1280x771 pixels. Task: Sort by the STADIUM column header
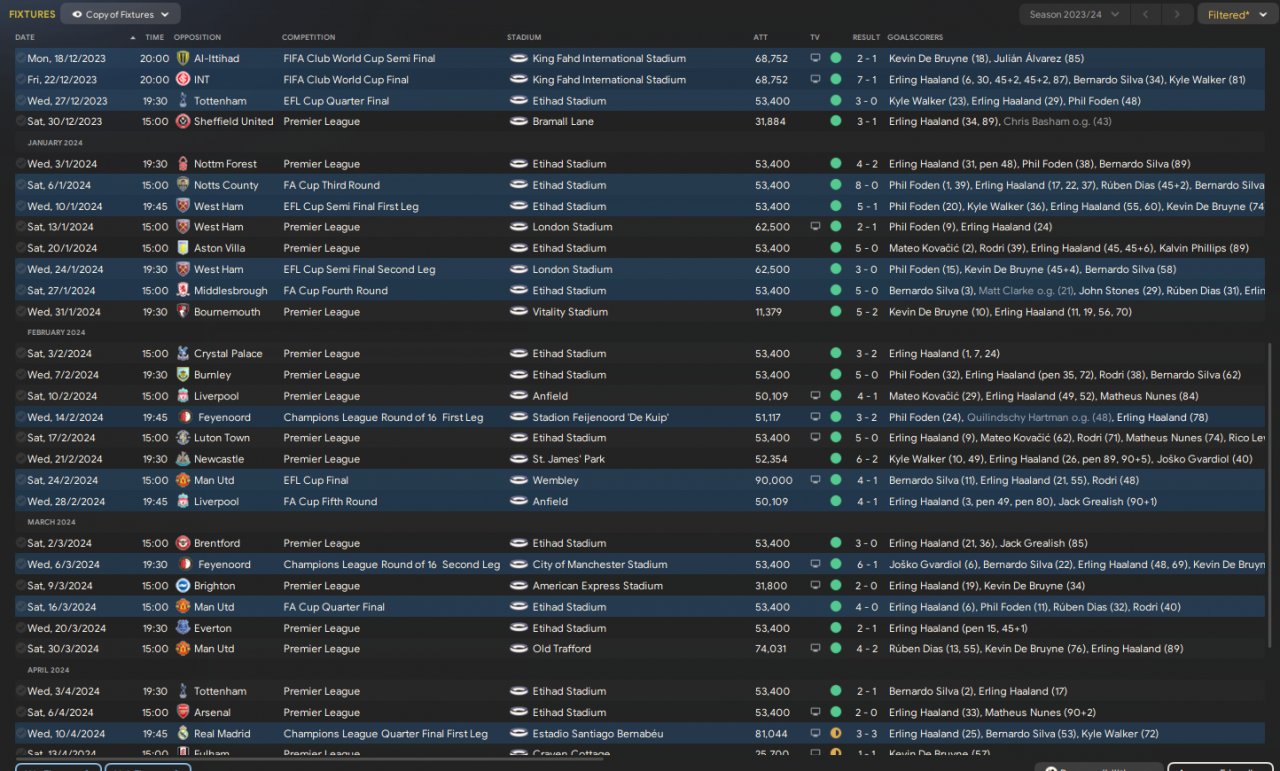tap(524, 38)
